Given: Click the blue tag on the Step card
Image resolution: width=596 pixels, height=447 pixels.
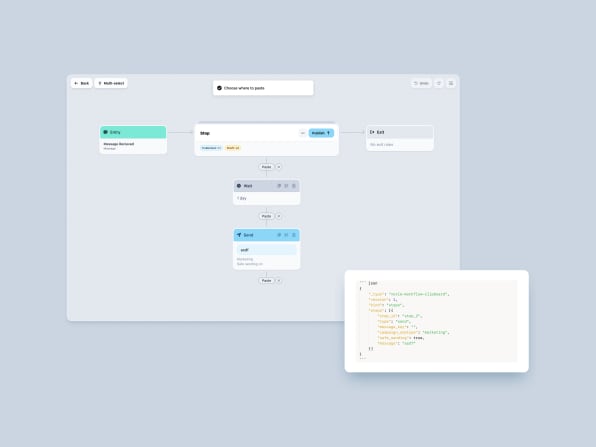Looking at the screenshot, I should coord(211,148).
